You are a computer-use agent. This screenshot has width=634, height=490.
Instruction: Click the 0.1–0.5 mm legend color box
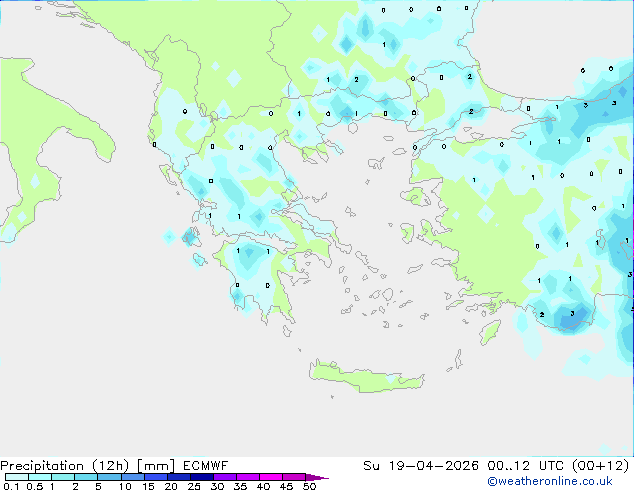pos(17,477)
